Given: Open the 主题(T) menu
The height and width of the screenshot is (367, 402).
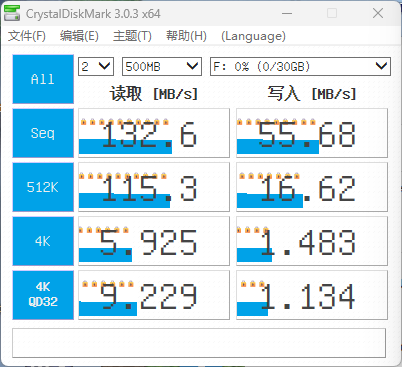Looking at the screenshot, I should click(132, 36).
